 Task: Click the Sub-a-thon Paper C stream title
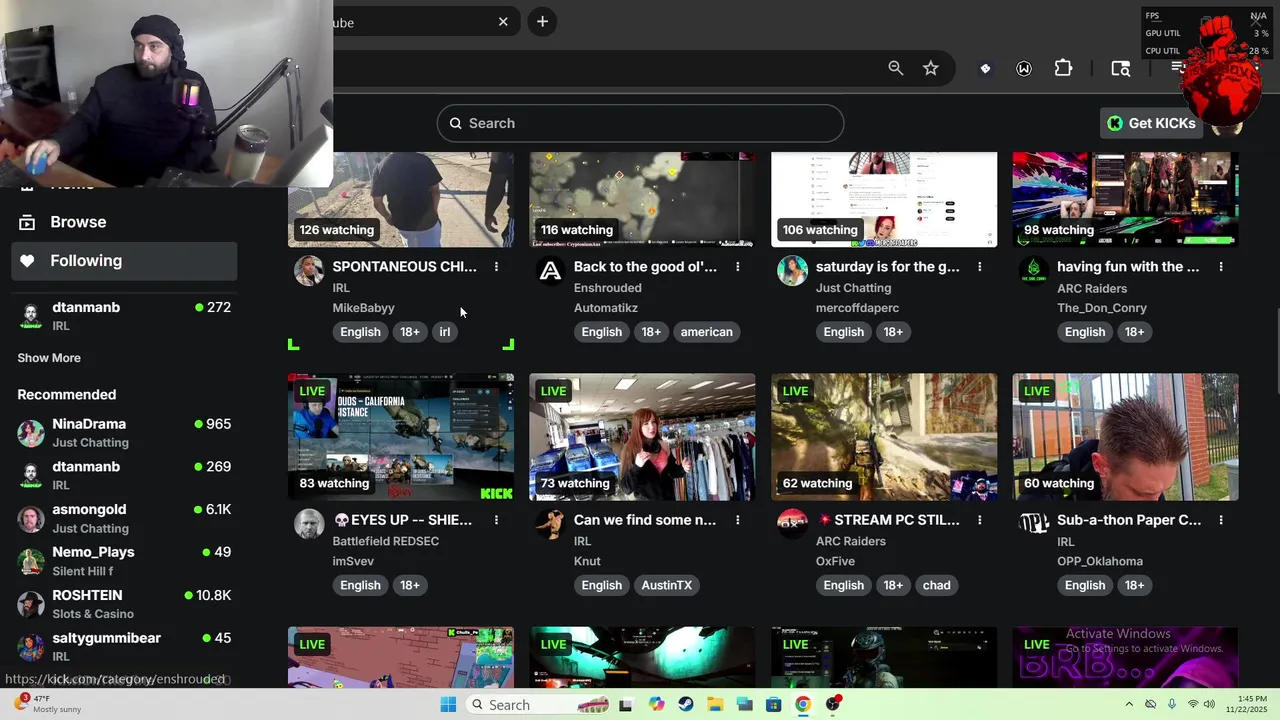click(x=1129, y=520)
